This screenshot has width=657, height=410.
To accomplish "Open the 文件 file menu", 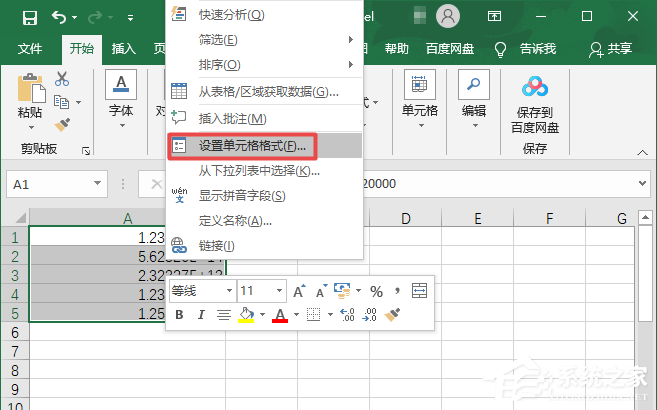I will 30,48.
